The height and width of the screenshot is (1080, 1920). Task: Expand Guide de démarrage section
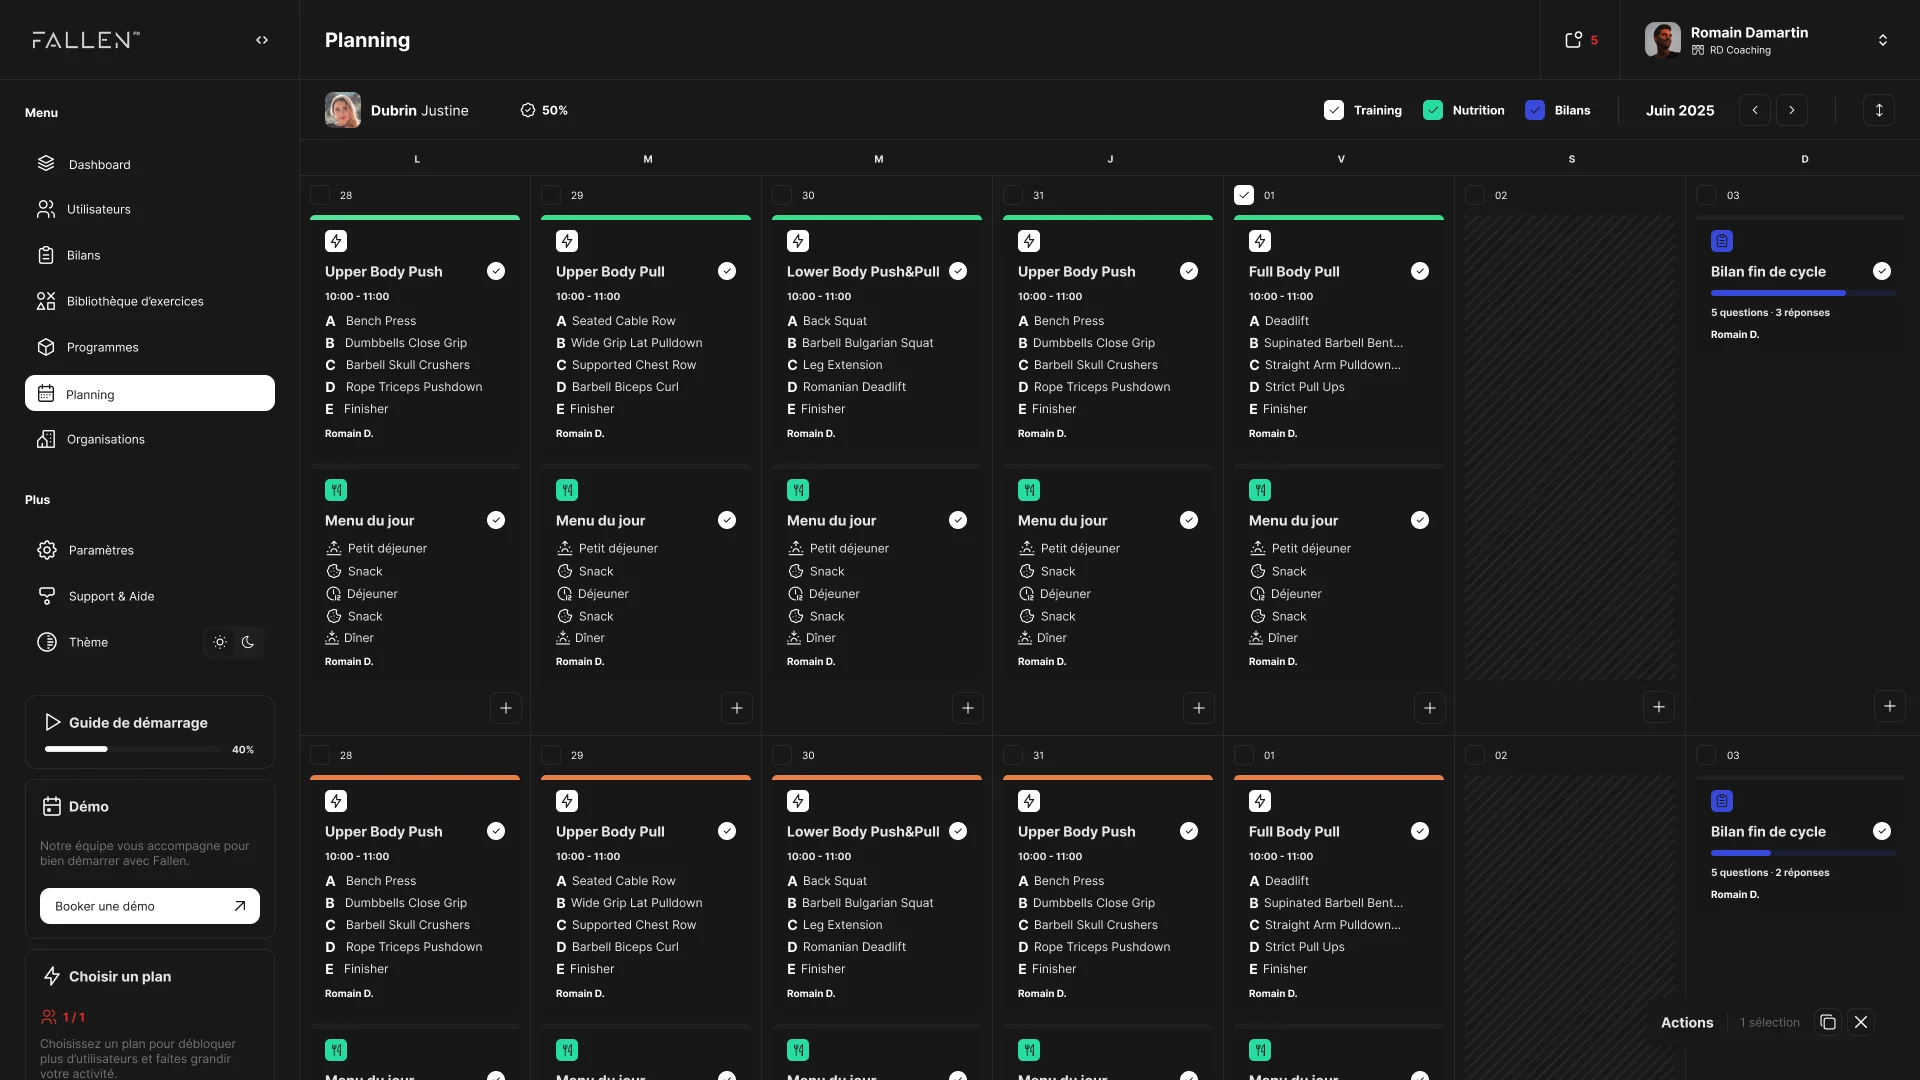pyautogui.click(x=150, y=732)
